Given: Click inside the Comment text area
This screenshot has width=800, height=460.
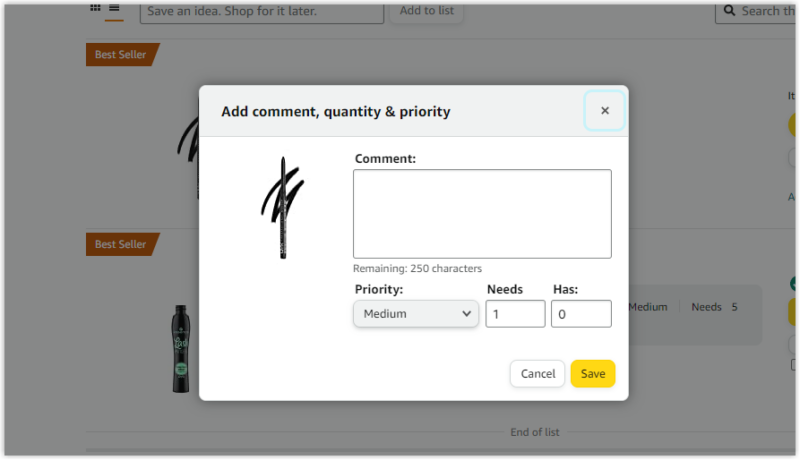Looking at the screenshot, I should pyautogui.click(x=482, y=214).
